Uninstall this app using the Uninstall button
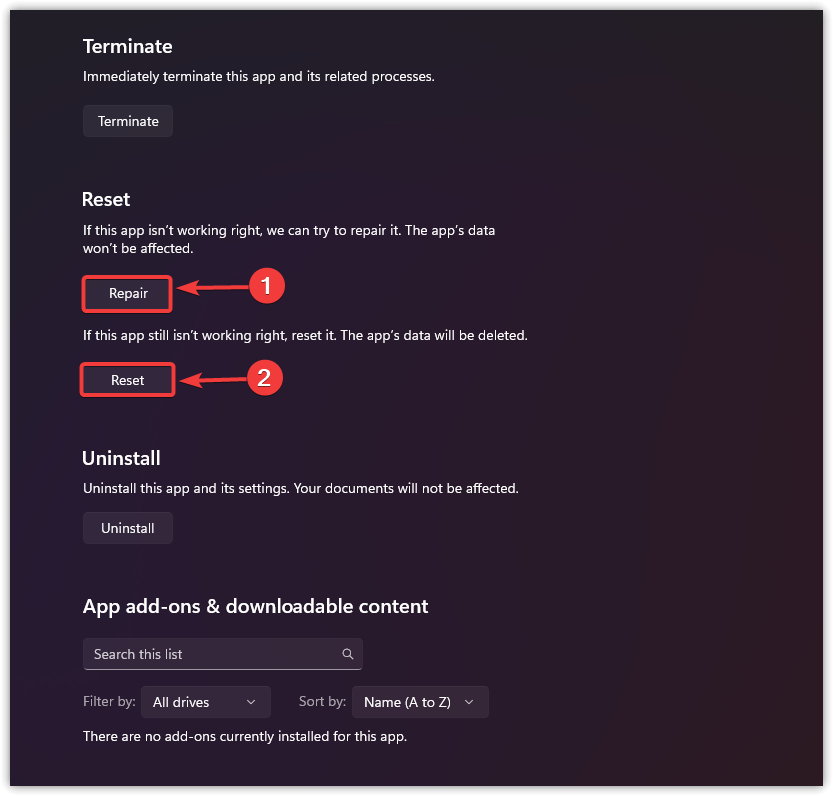This screenshot has width=833, height=796. pos(128,528)
